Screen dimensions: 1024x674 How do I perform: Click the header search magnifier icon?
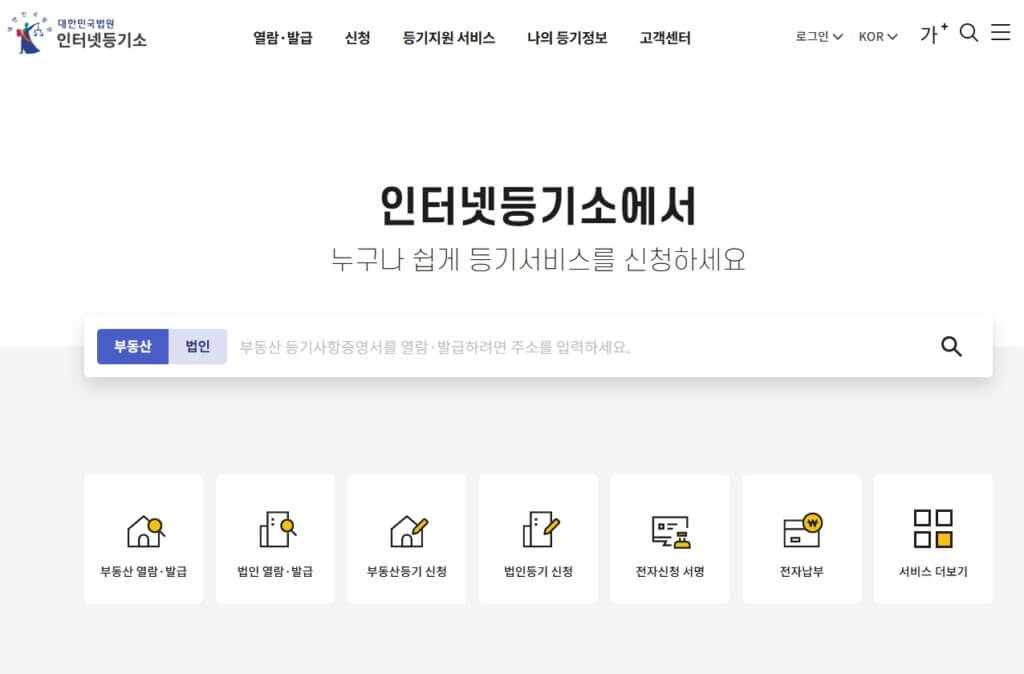pyautogui.click(x=968, y=33)
